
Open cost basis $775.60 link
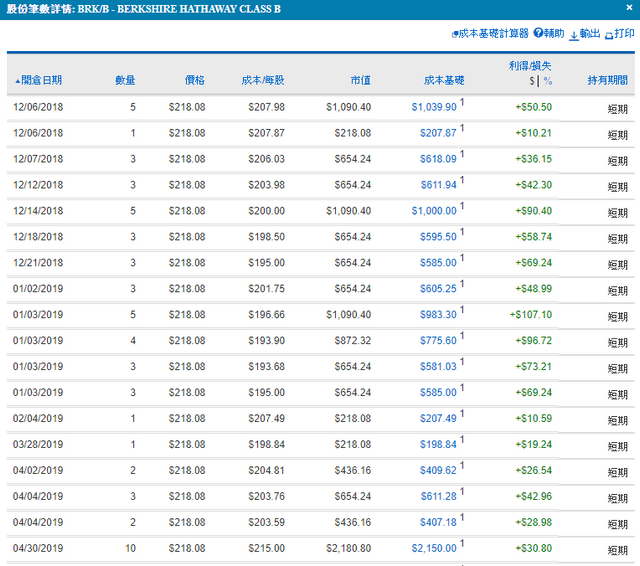[x=438, y=341]
